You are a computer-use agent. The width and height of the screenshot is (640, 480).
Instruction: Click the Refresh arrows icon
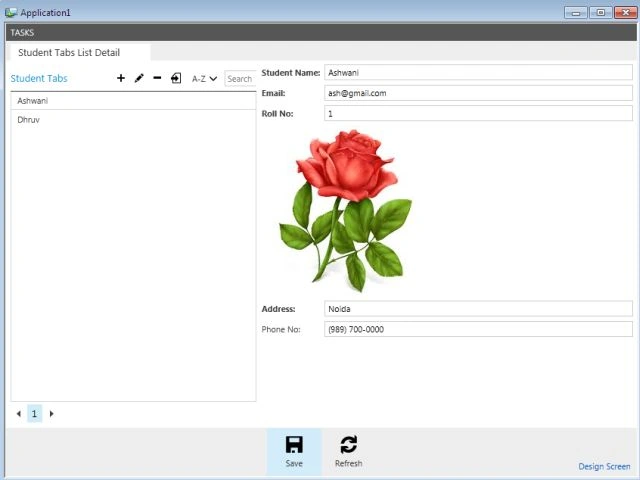pyautogui.click(x=349, y=445)
